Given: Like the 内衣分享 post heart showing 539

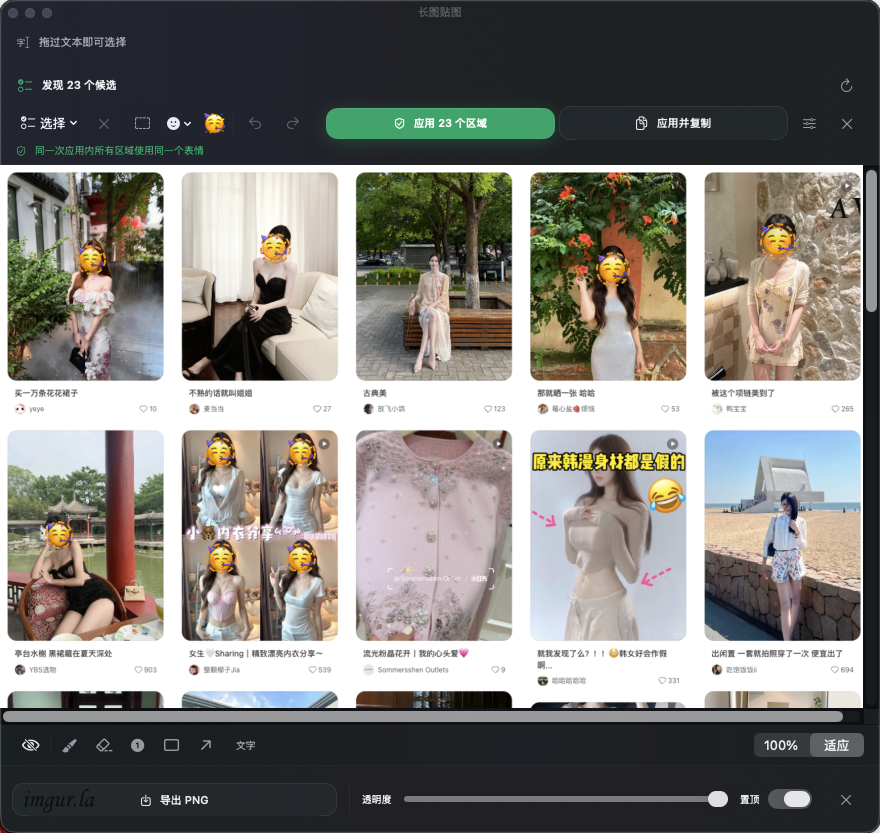Looking at the screenshot, I should (x=313, y=670).
